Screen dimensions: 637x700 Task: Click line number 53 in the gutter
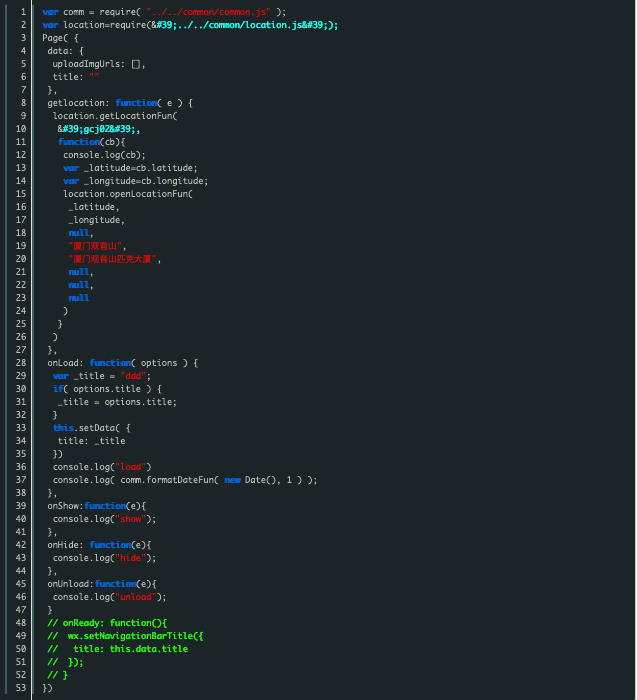(20, 688)
